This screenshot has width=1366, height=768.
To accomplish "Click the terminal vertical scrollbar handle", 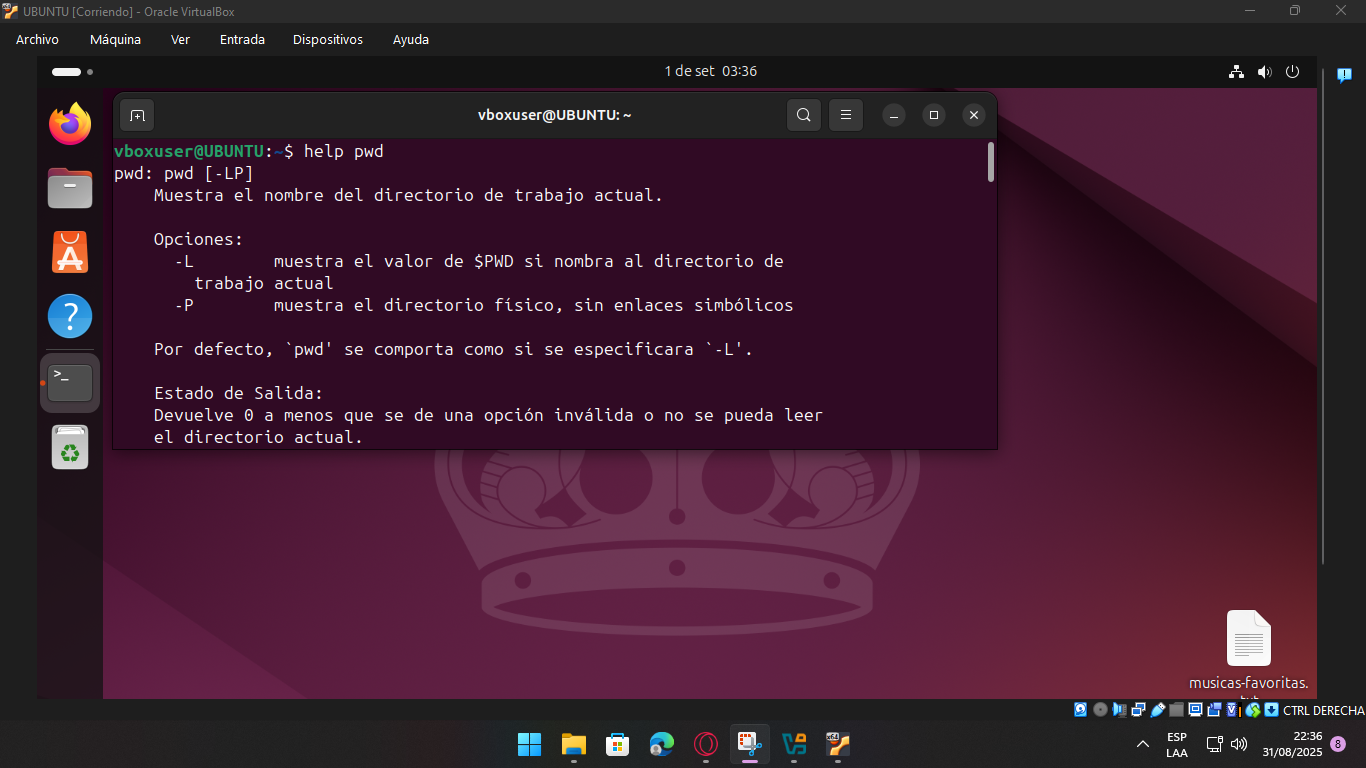I will pyautogui.click(x=991, y=162).
